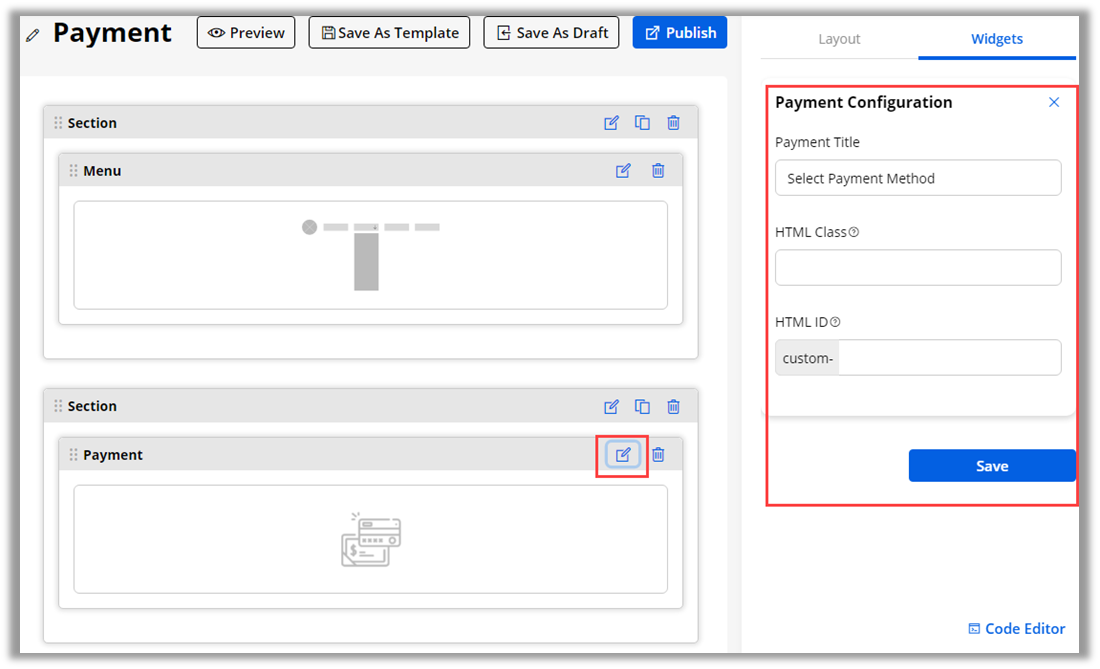Screen dimensions: 1100x669
Task: Open the Code Editor link
Action: (1016, 629)
